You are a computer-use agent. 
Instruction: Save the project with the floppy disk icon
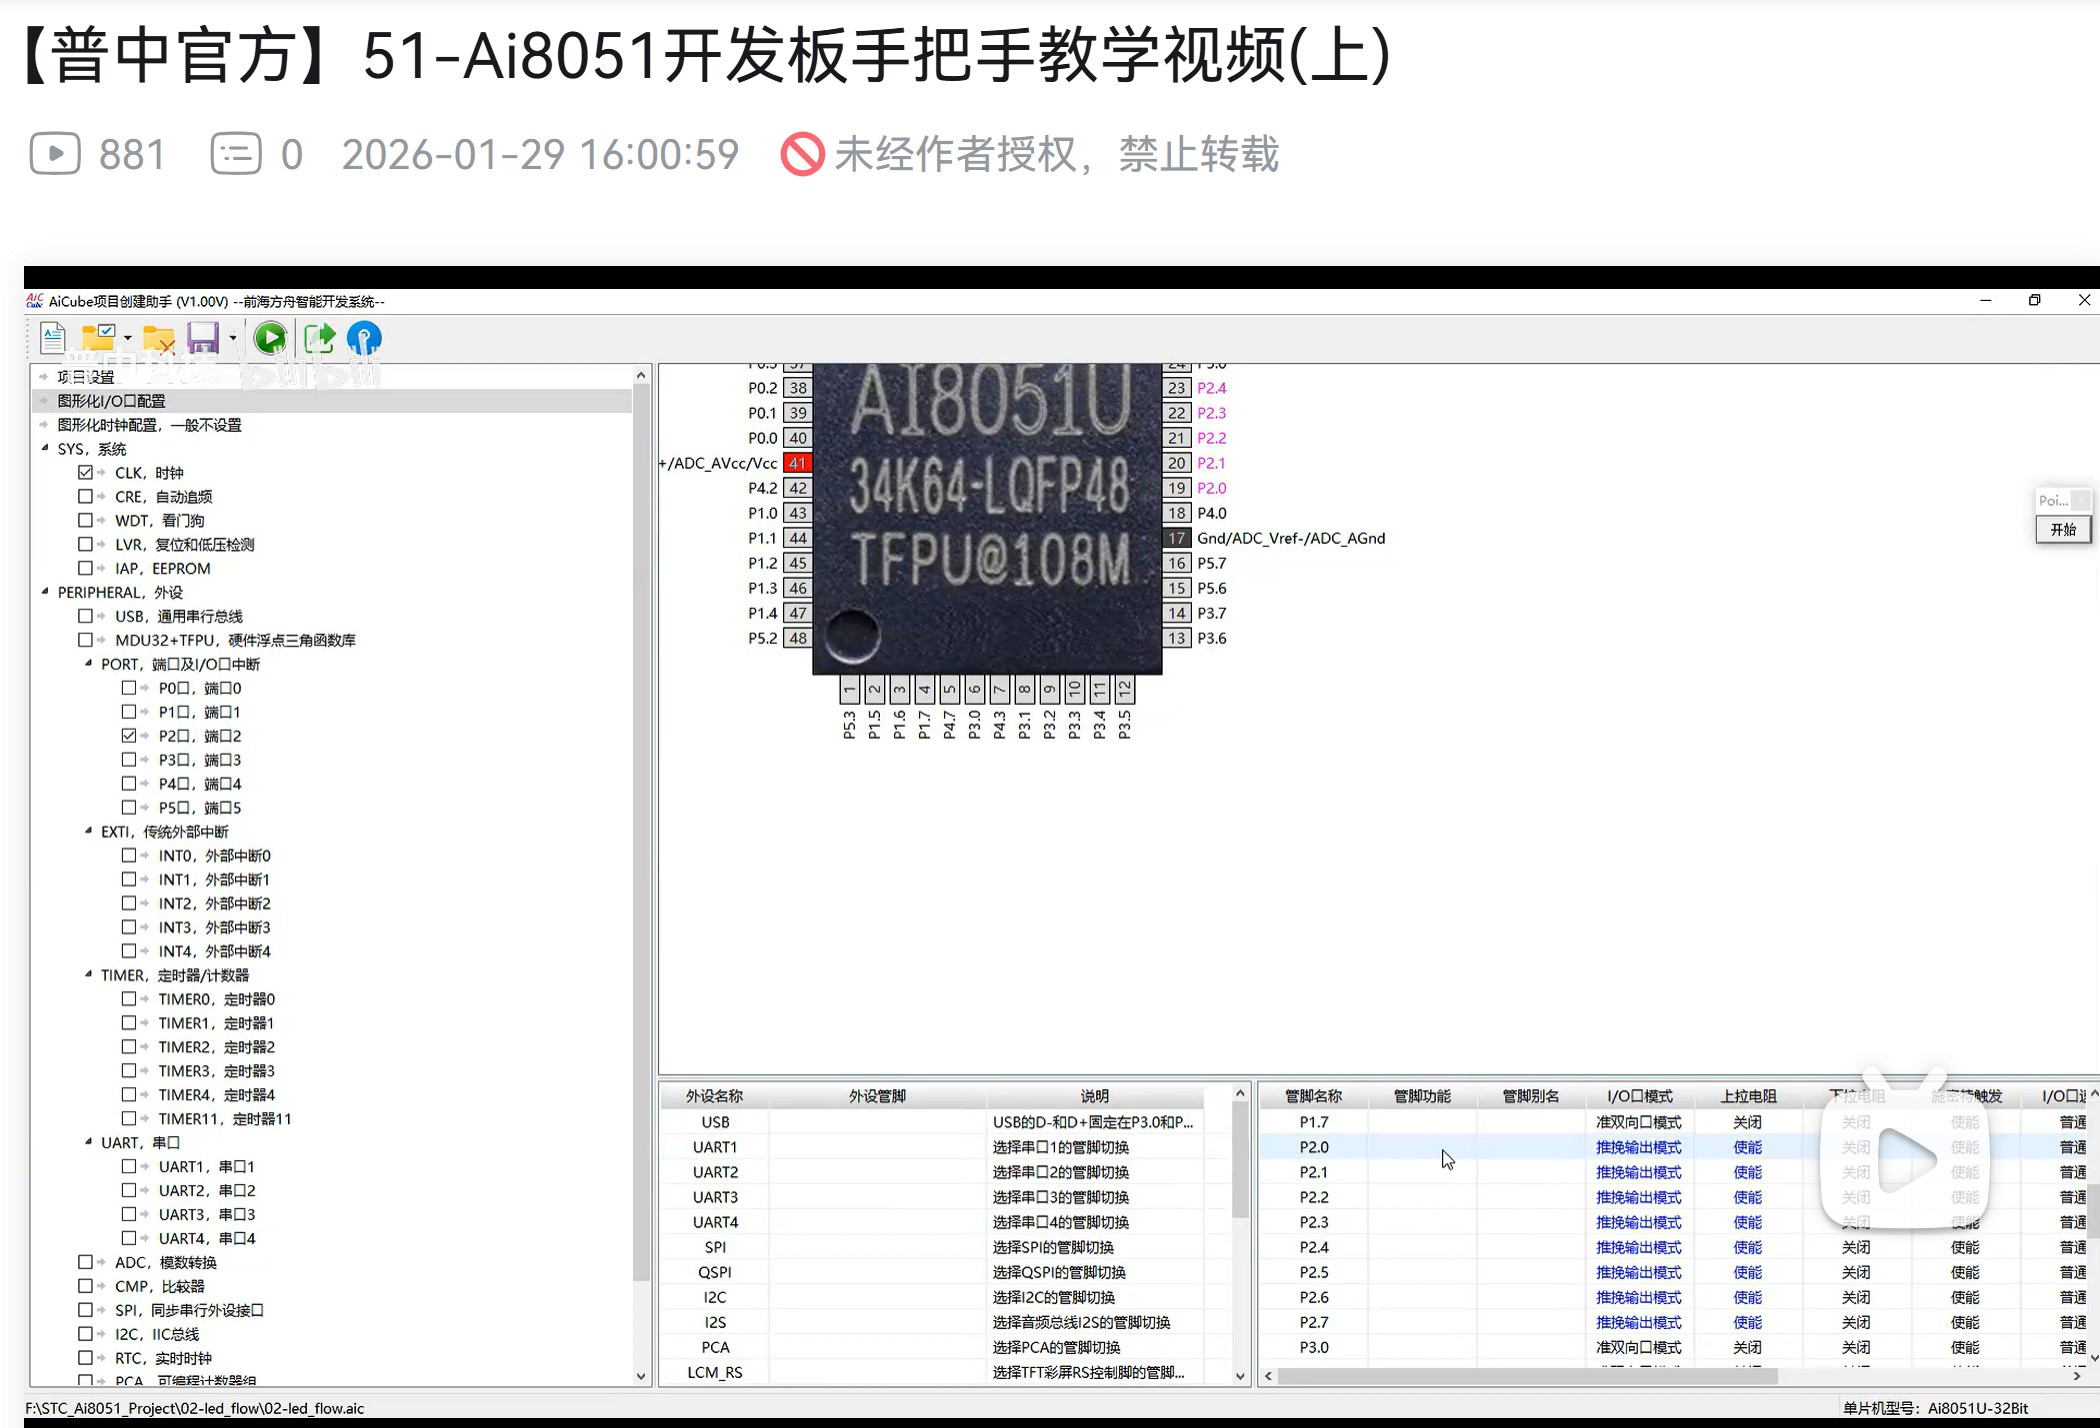(204, 338)
